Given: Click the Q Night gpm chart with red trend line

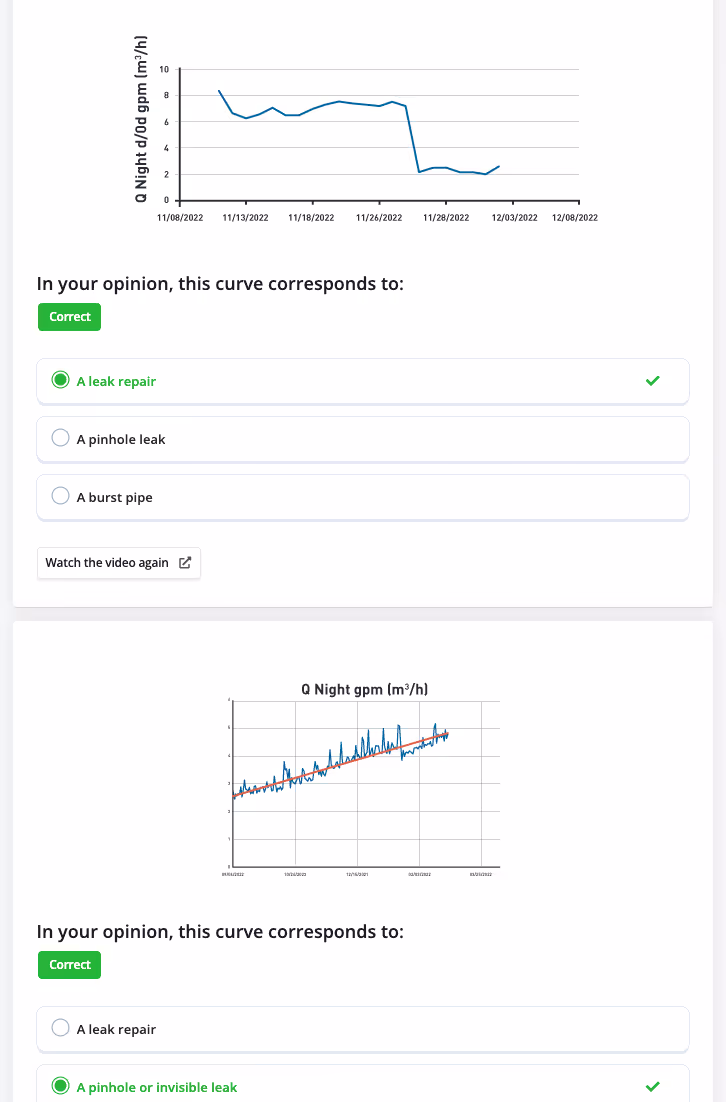Looking at the screenshot, I should pos(365,780).
